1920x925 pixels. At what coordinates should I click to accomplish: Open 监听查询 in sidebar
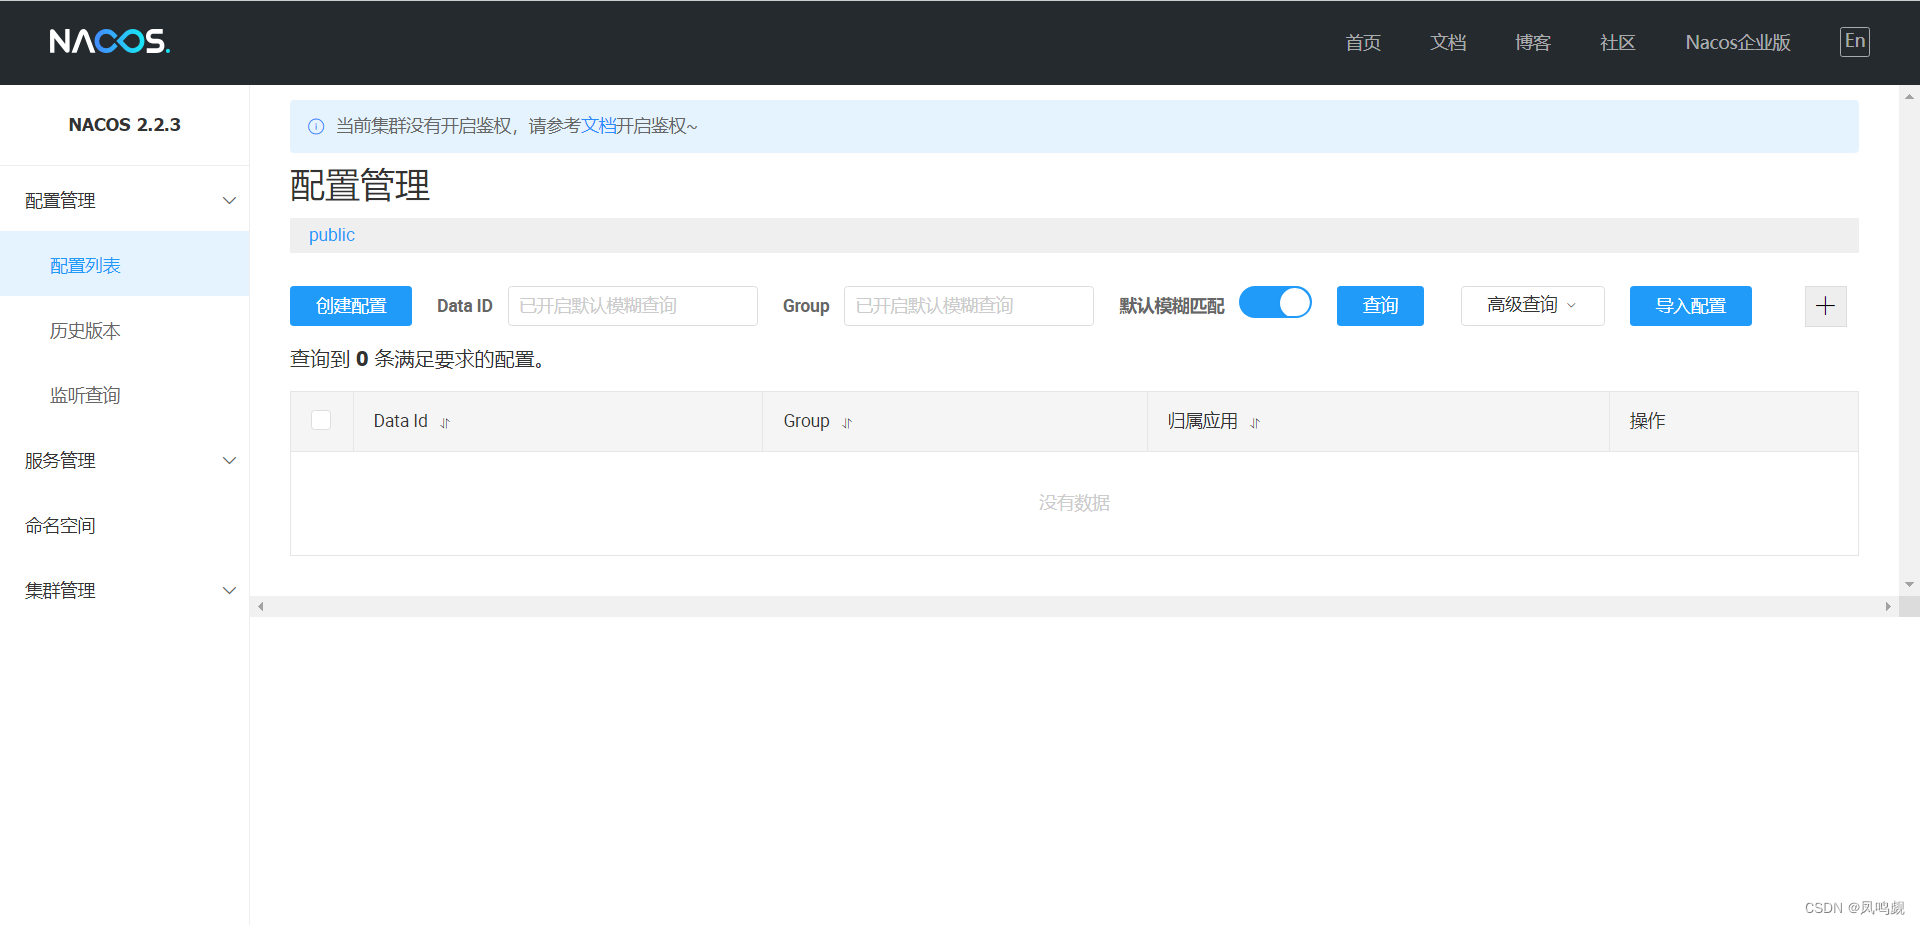(x=125, y=395)
